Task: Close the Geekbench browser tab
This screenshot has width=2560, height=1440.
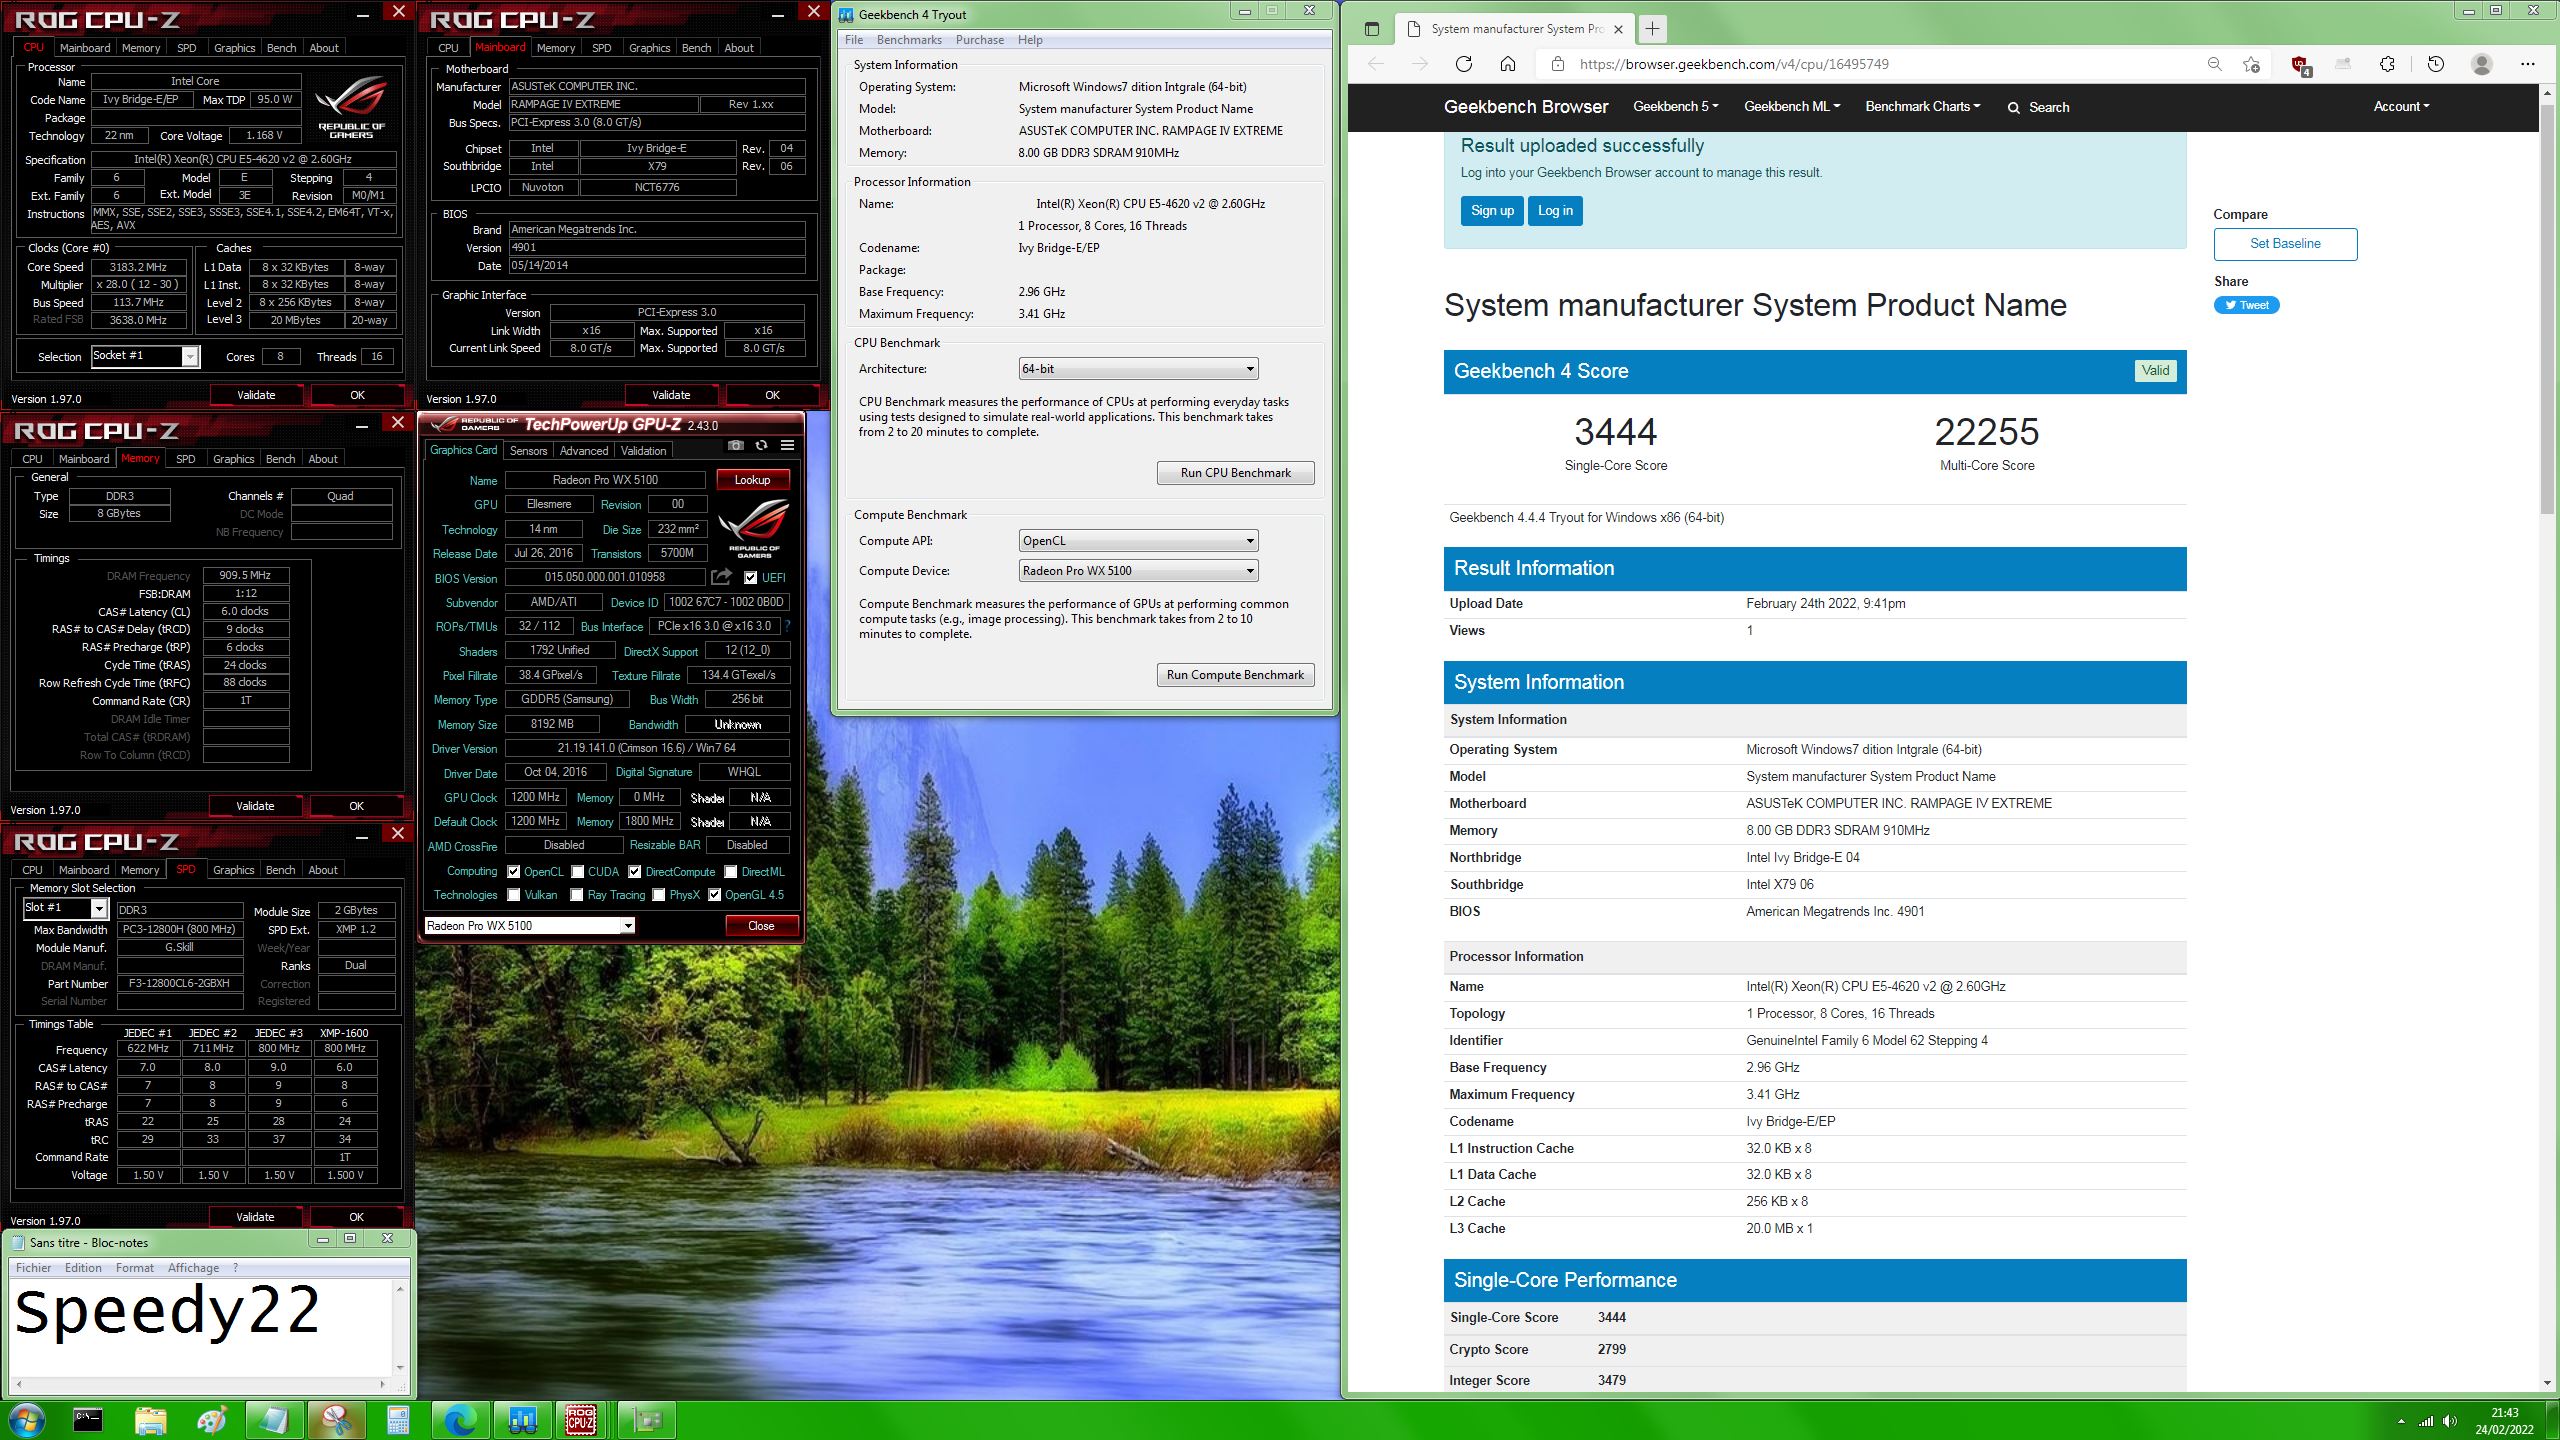Action: (x=1618, y=29)
